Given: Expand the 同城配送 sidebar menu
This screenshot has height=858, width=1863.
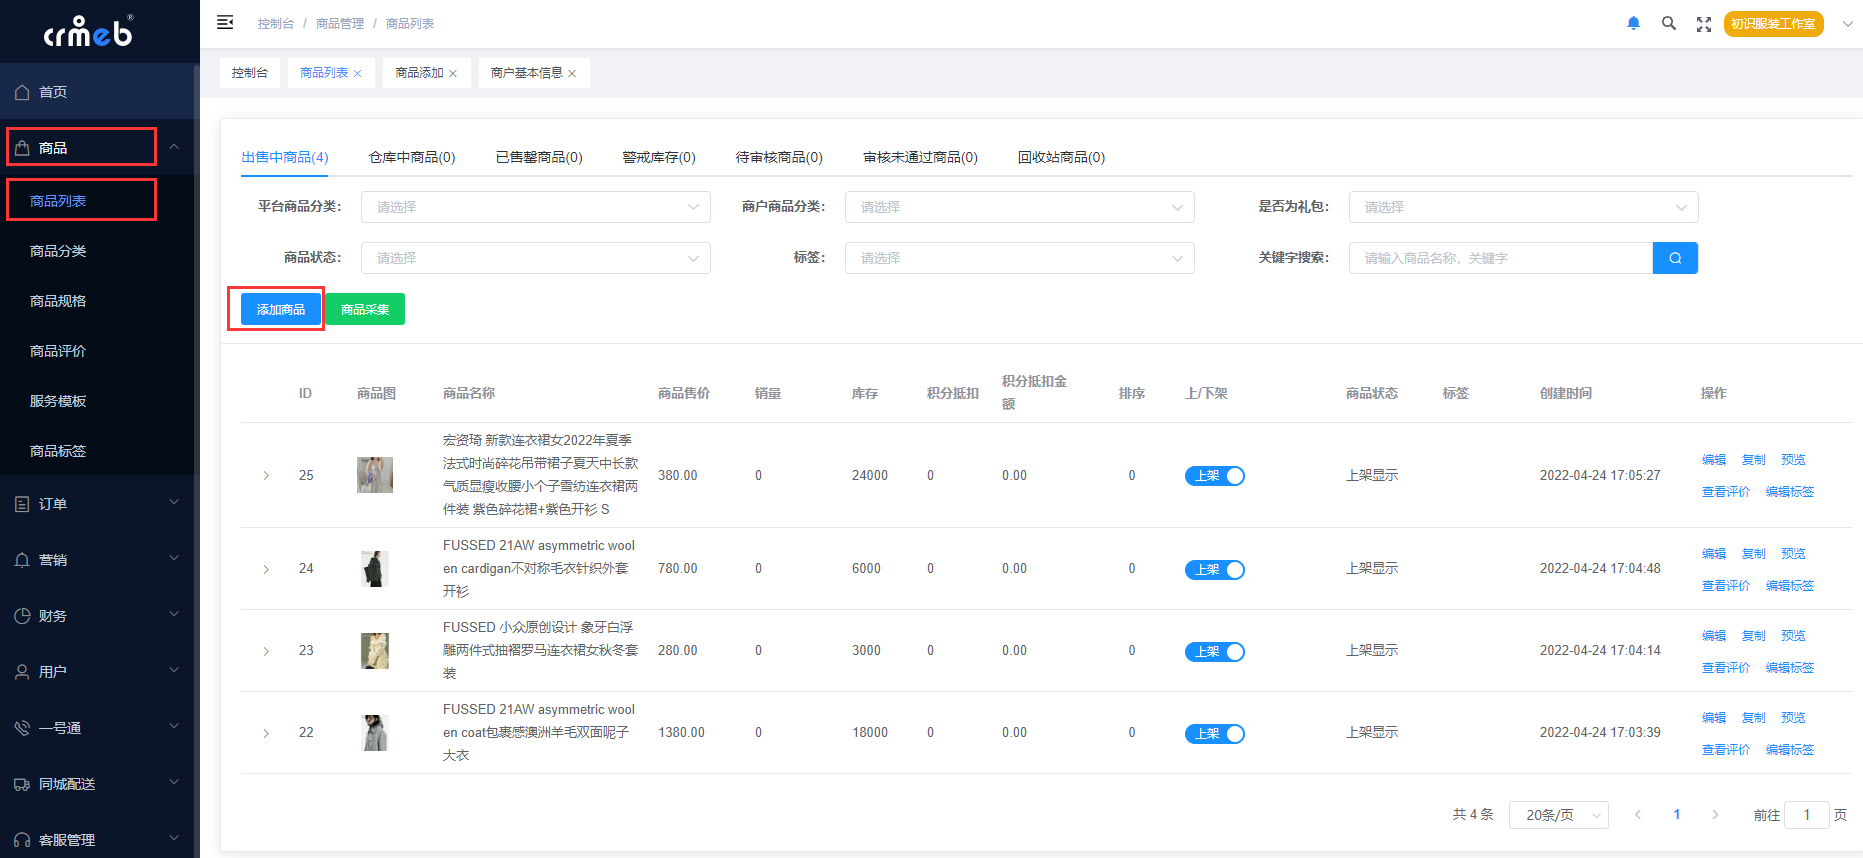Looking at the screenshot, I should coord(97,784).
